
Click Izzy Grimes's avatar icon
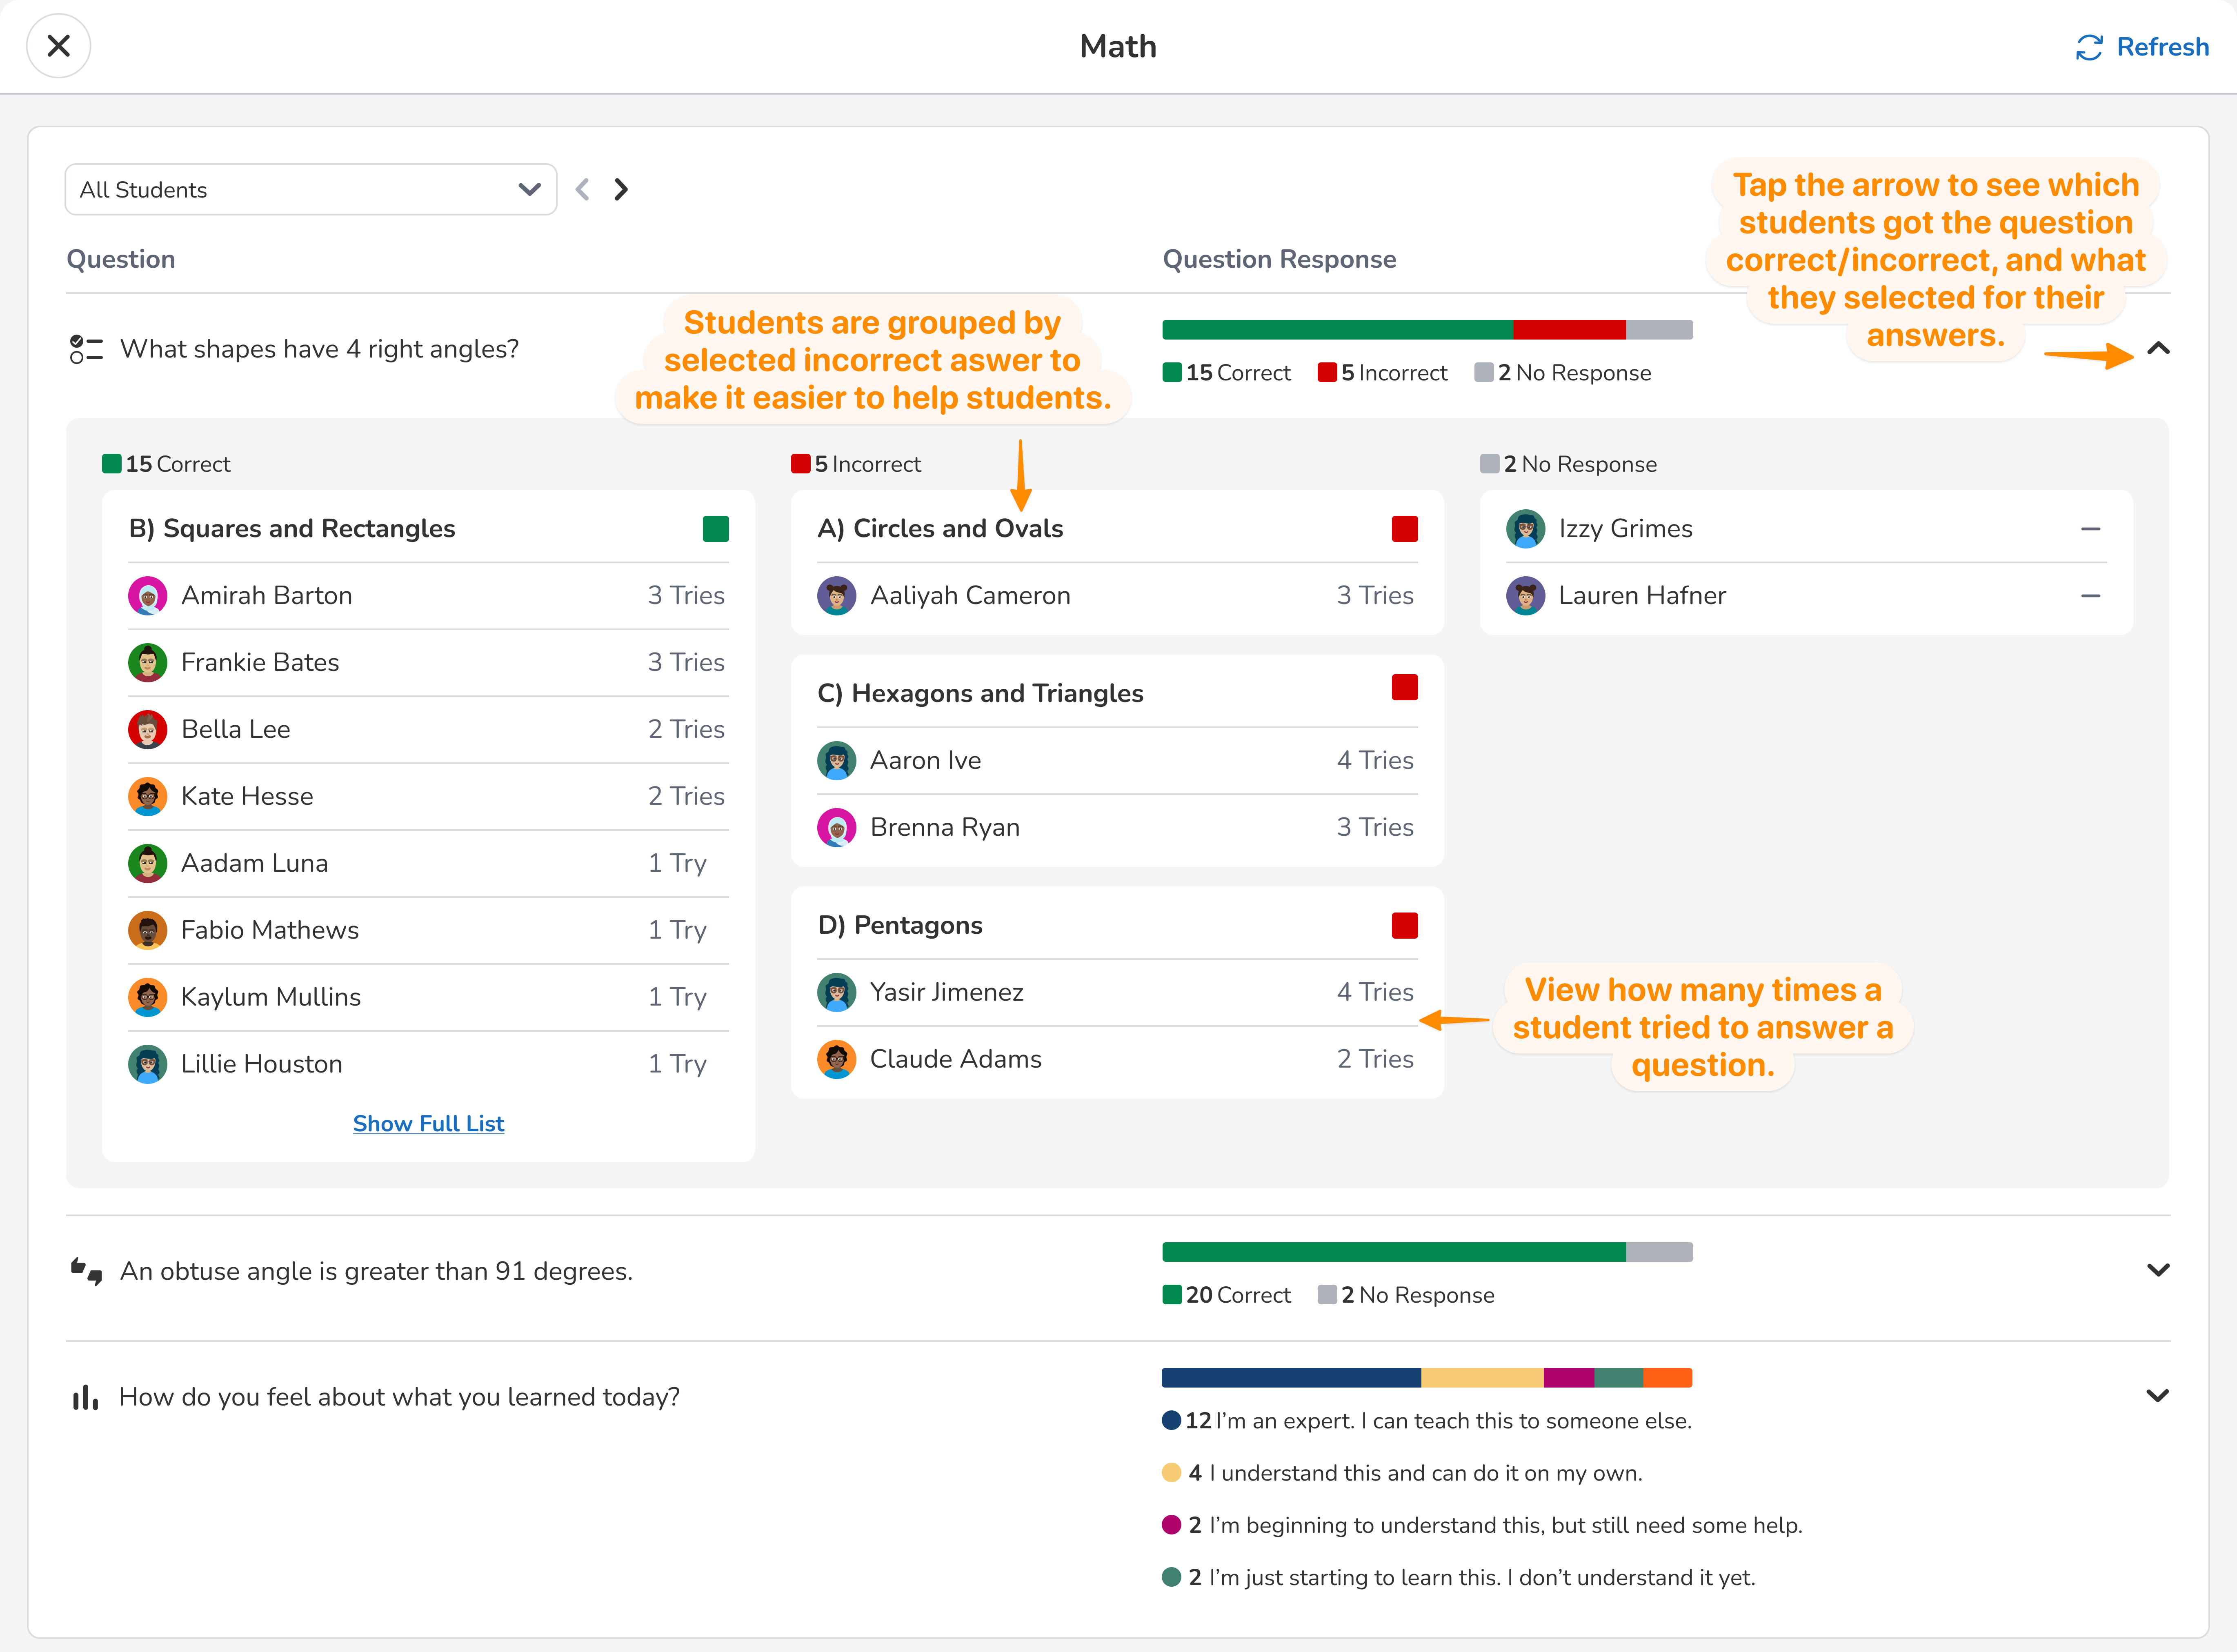point(1525,529)
